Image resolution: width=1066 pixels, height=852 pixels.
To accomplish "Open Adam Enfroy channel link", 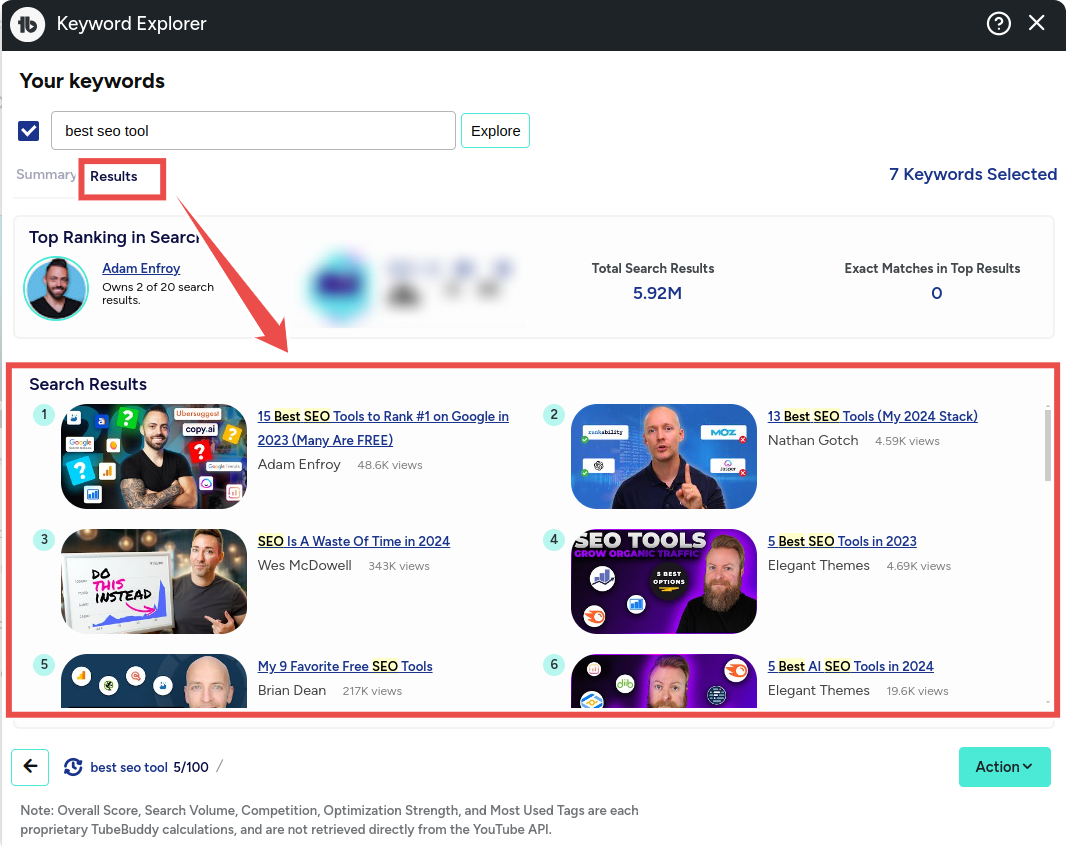I will coord(141,269).
